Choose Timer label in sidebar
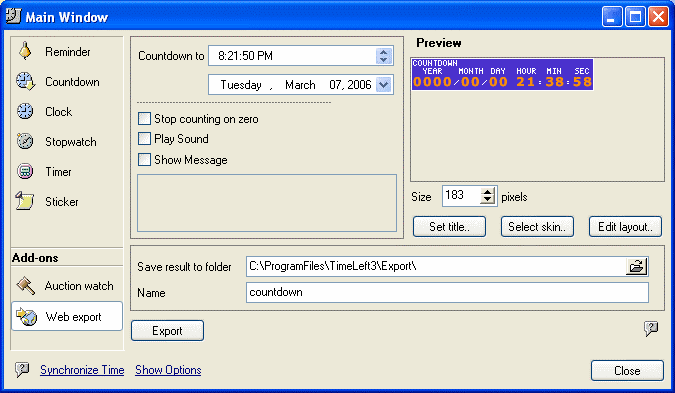This screenshot has height=393, width=675. (59, 172)
